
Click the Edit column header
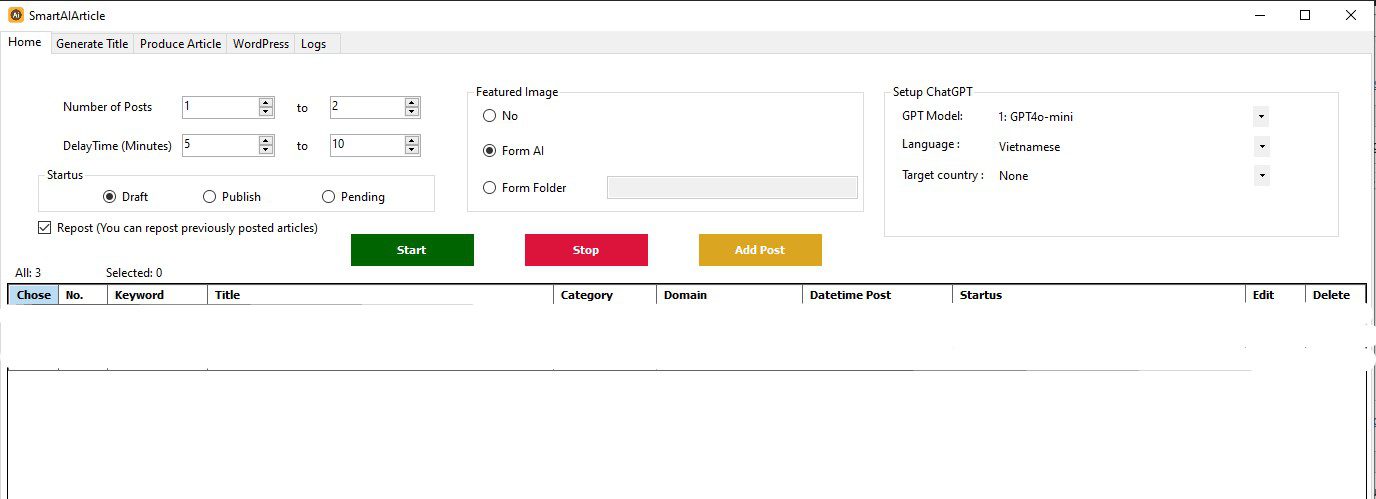point(1275,295)
